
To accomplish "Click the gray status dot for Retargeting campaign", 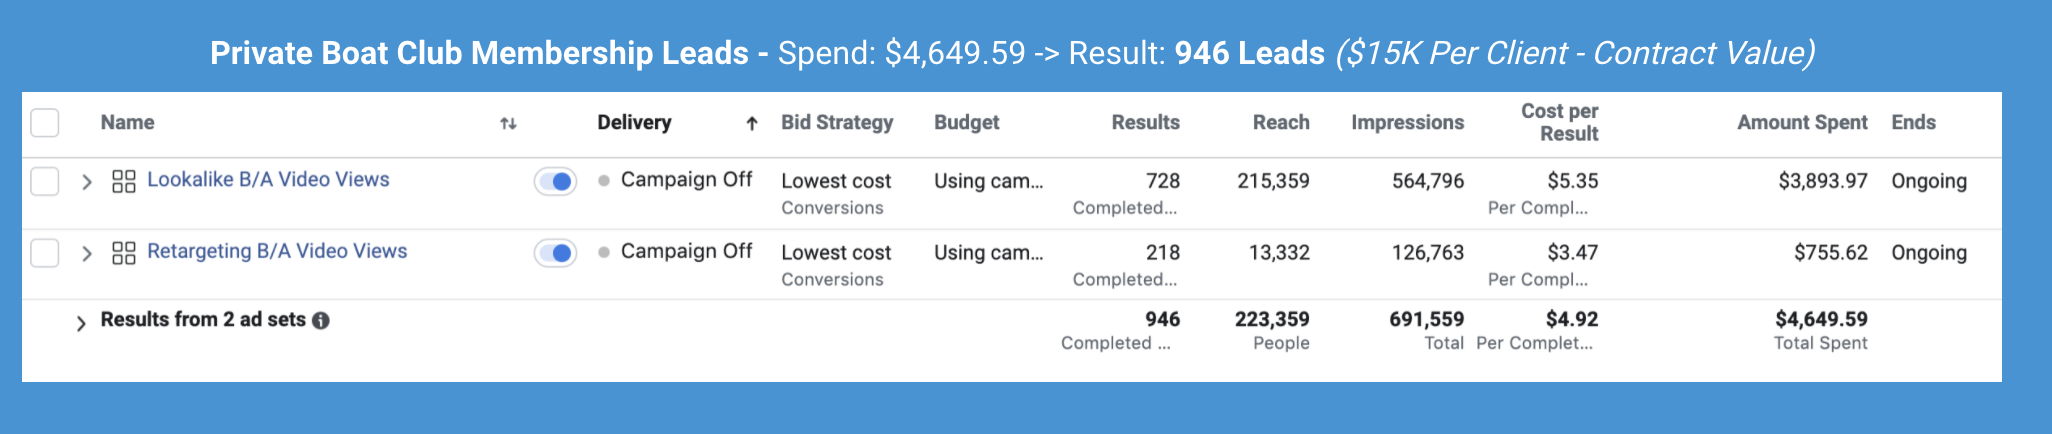I will pos(604,253).
